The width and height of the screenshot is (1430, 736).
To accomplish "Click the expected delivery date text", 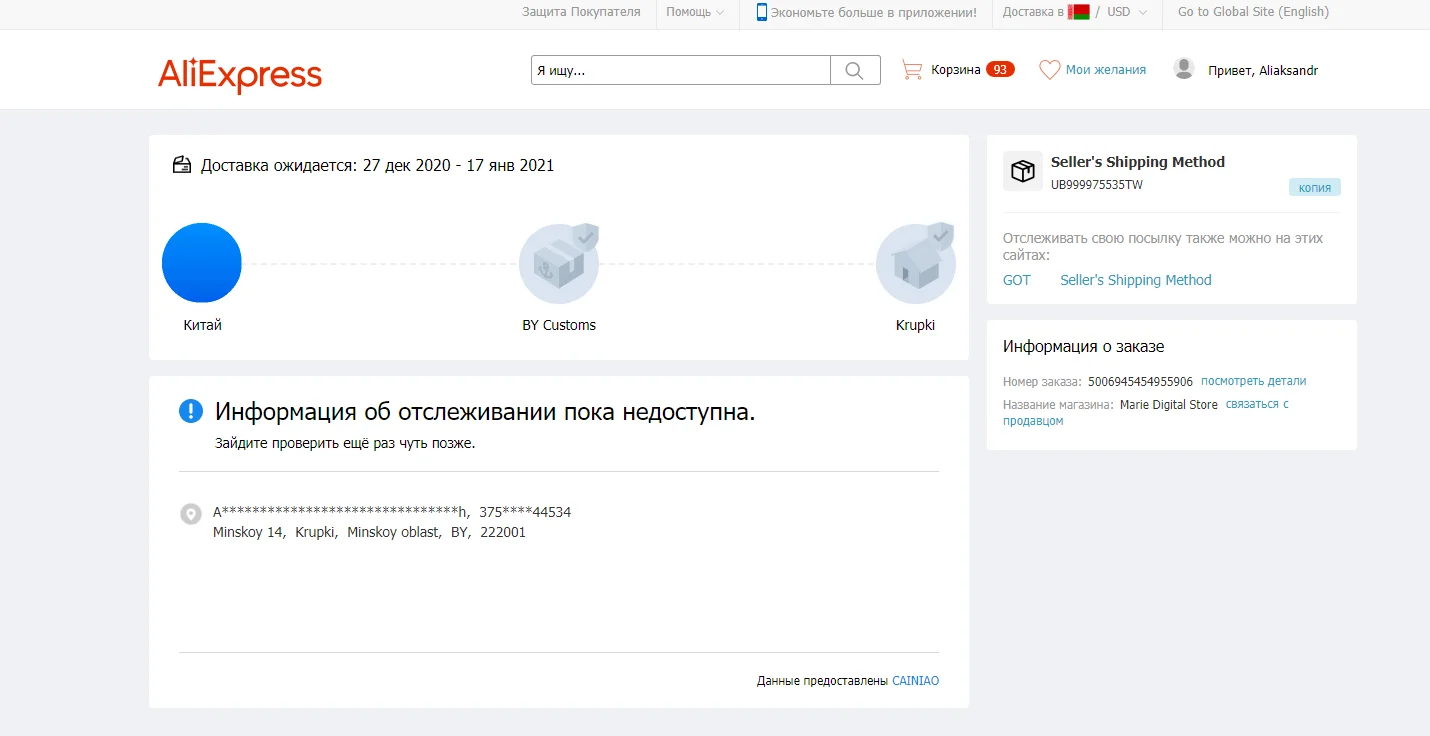I will coord(378,165).
